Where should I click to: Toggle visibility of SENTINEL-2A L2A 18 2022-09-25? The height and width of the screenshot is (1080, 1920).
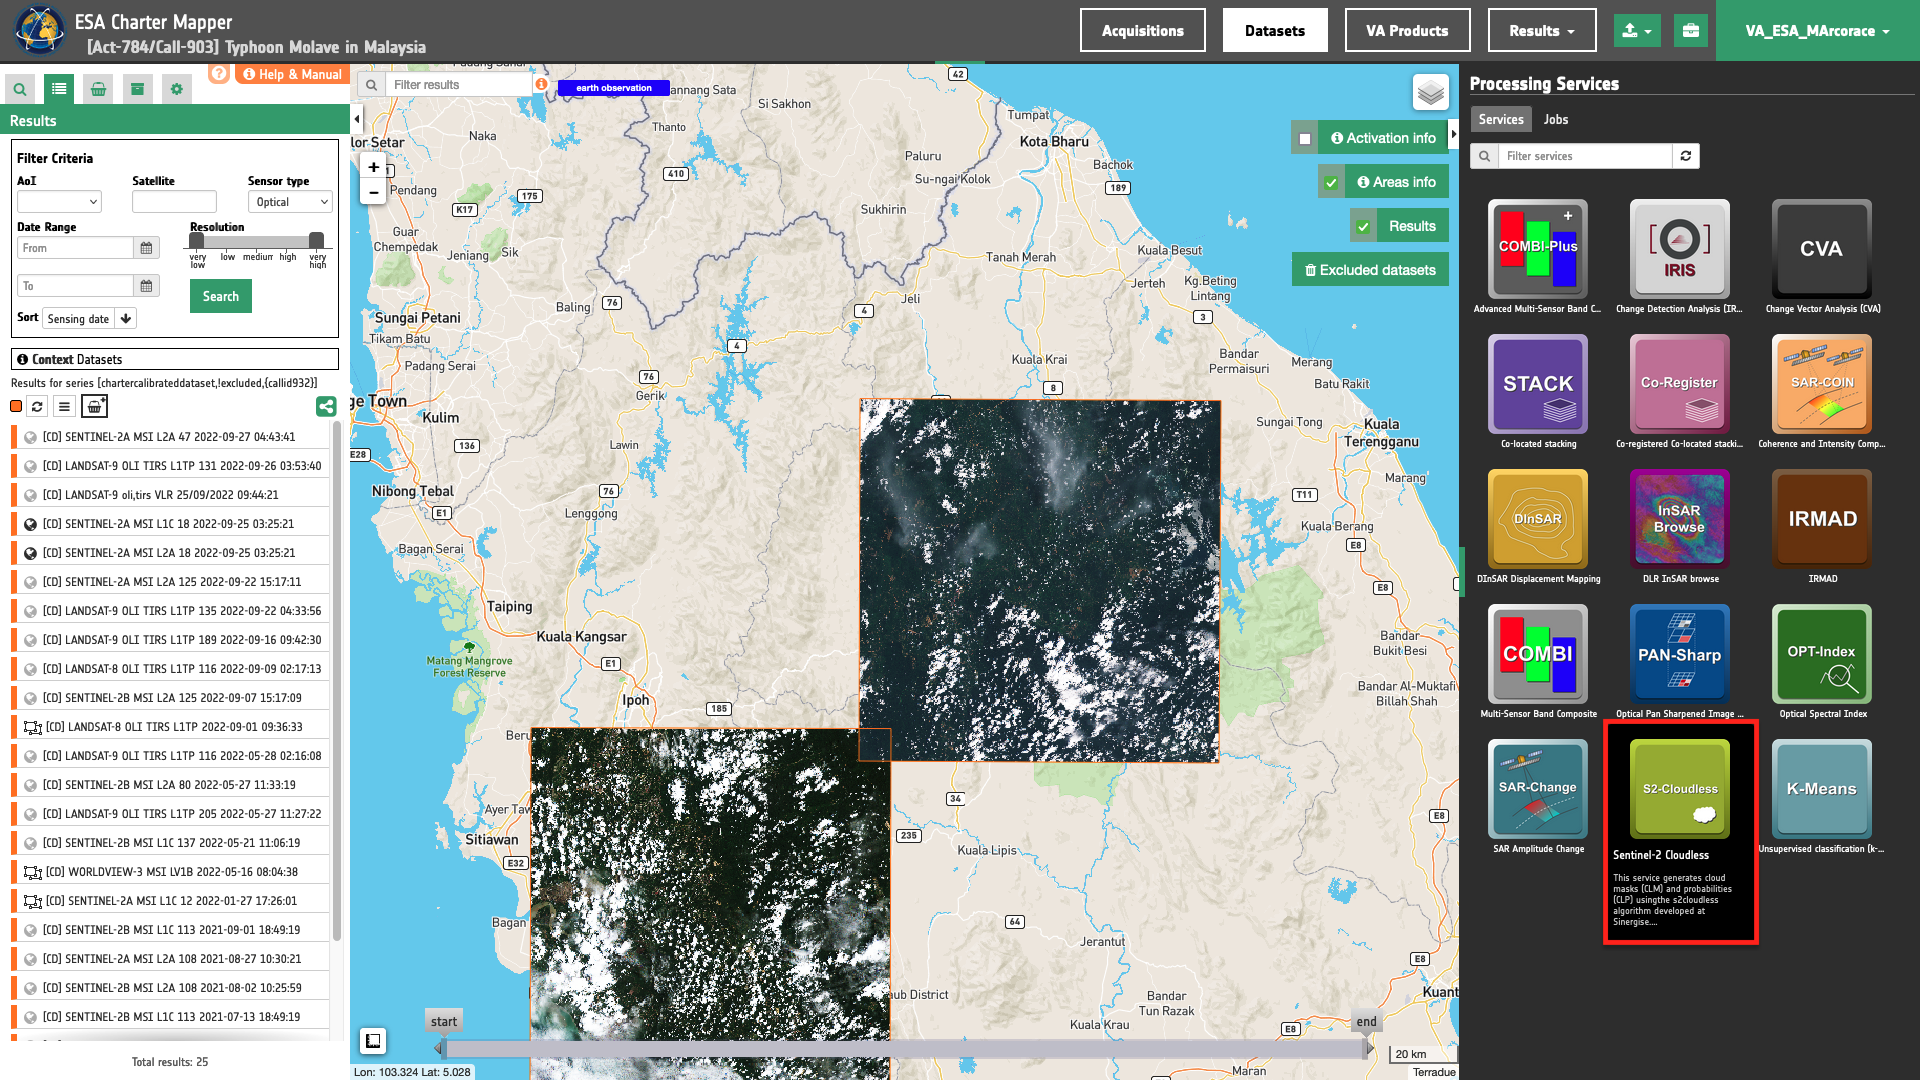click(30, 553)
